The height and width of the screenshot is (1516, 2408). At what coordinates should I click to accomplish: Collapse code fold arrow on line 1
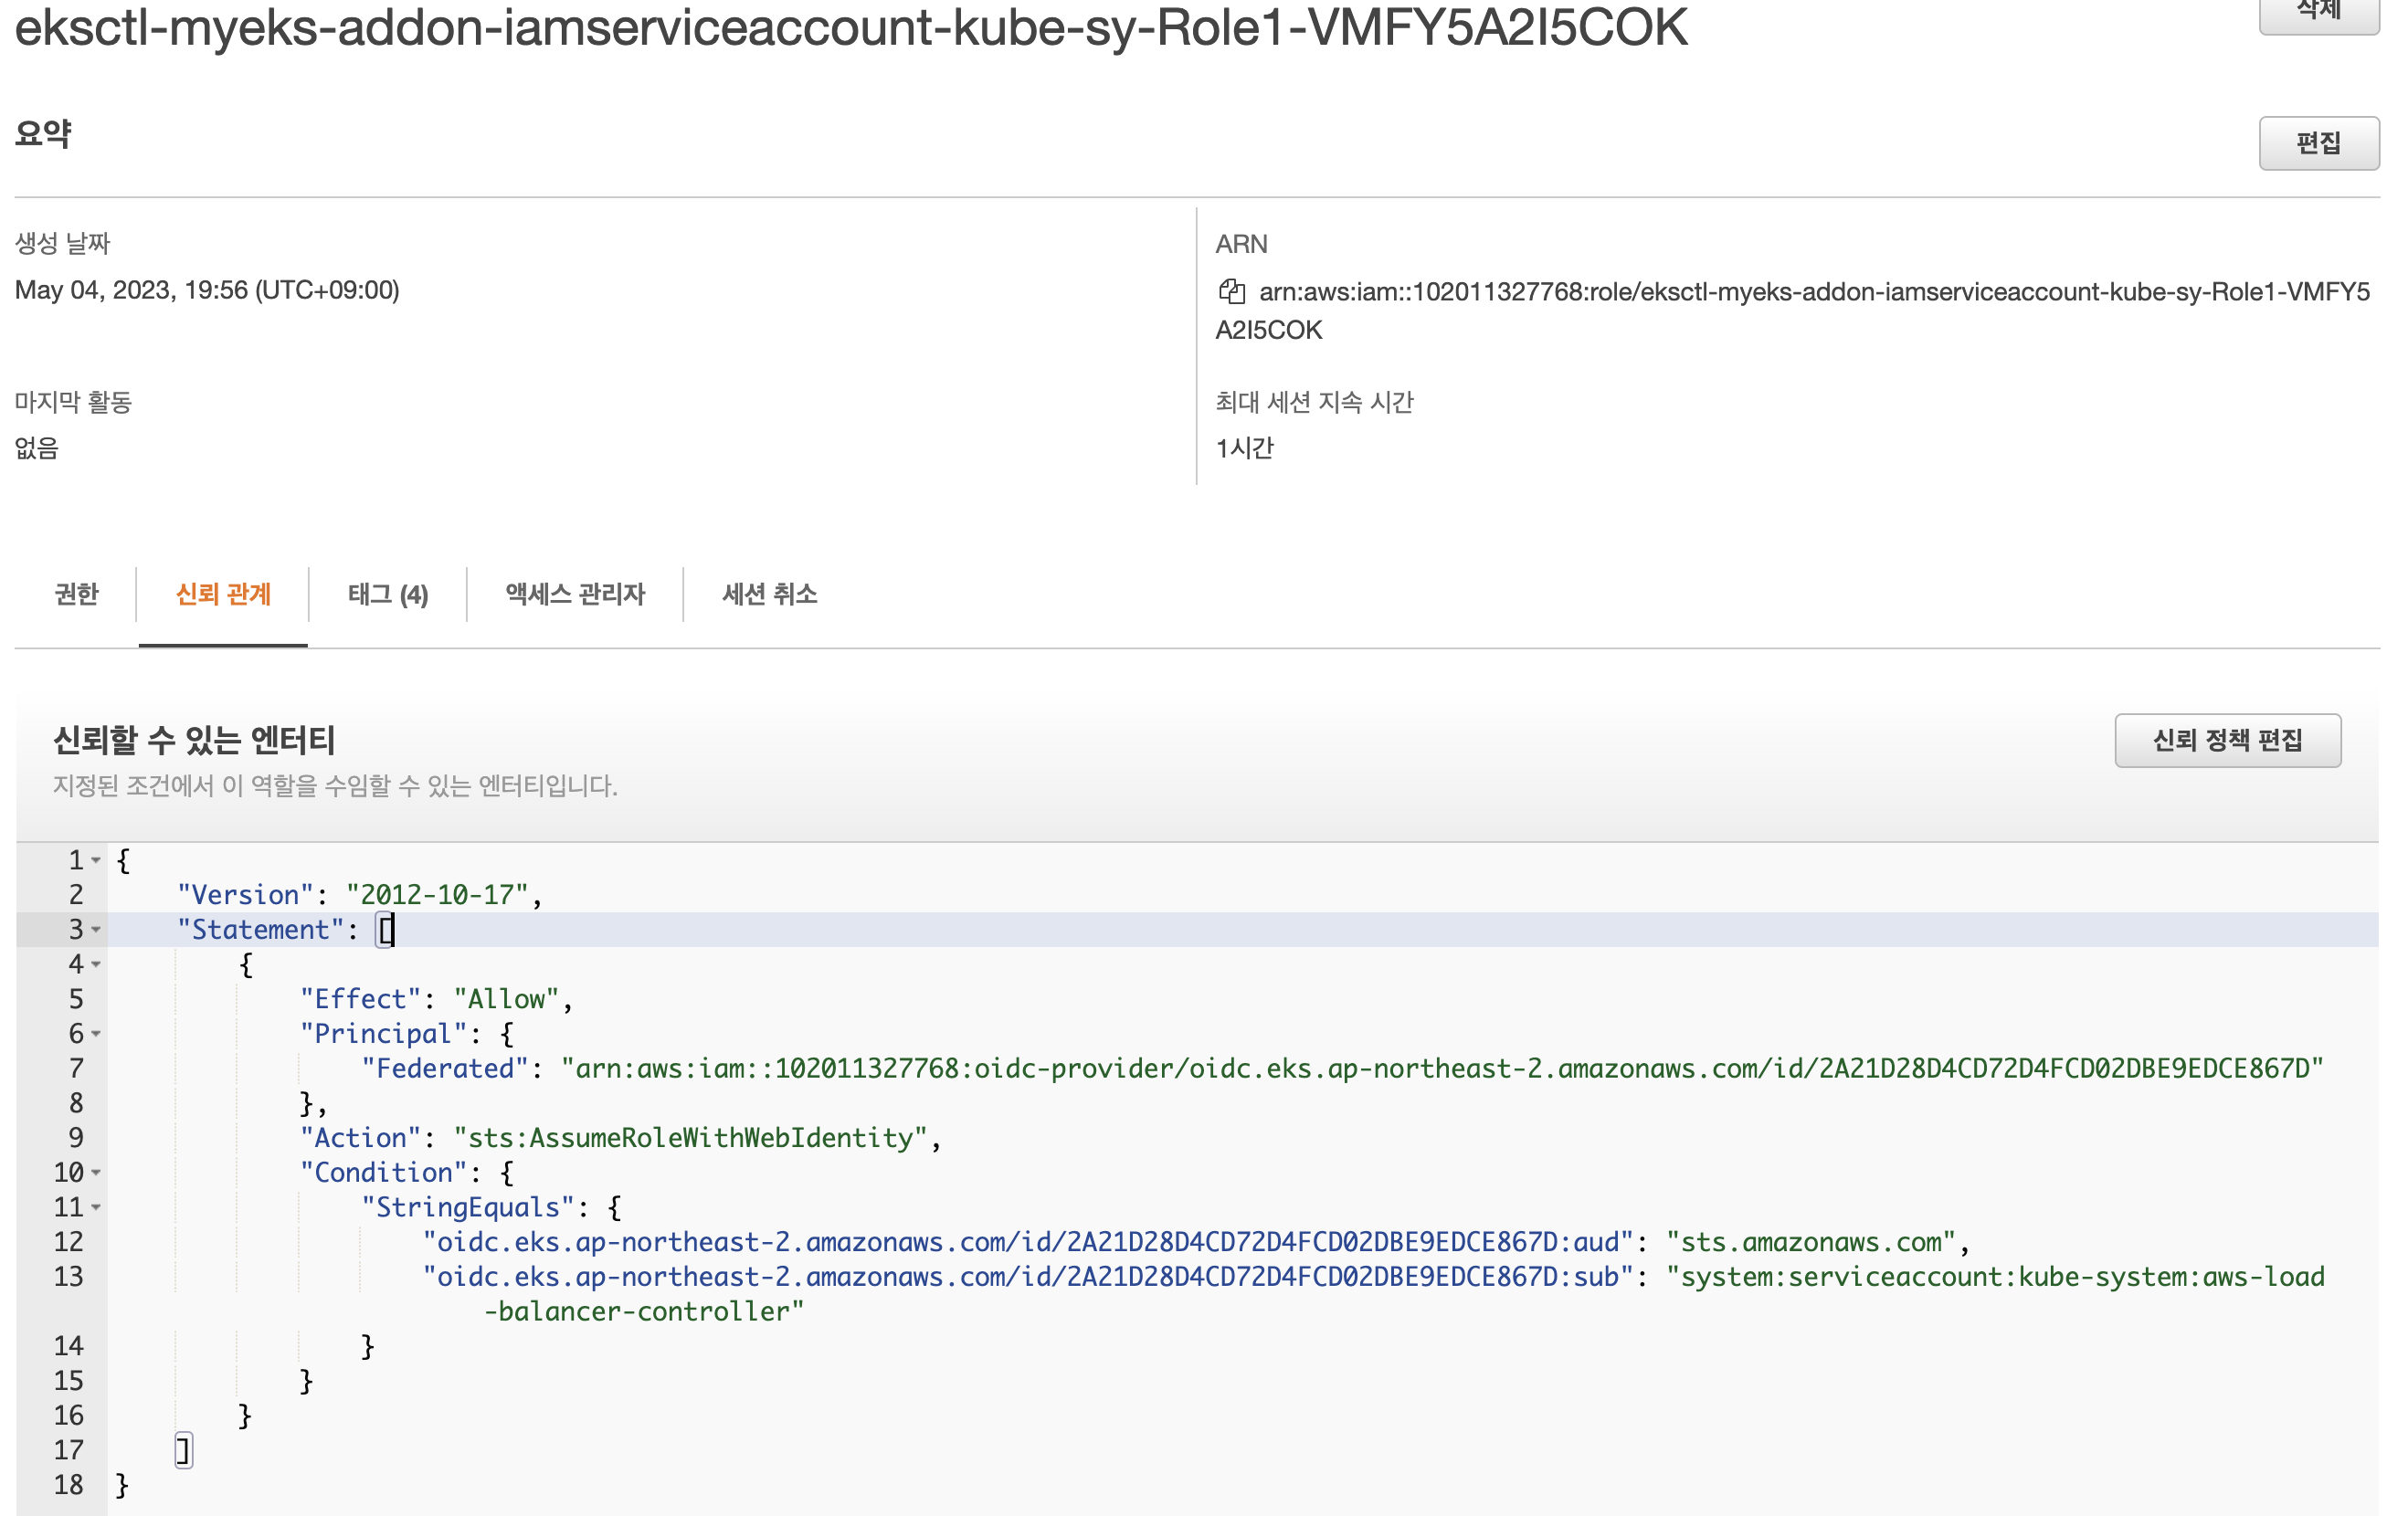(96, 860)
